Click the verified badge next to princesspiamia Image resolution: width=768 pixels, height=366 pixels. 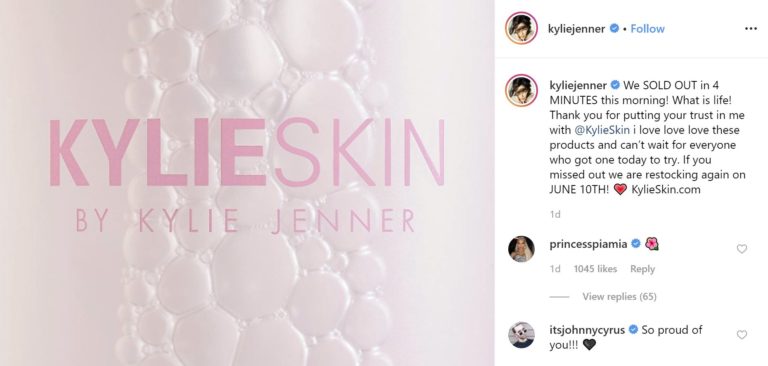coord(636,244)
